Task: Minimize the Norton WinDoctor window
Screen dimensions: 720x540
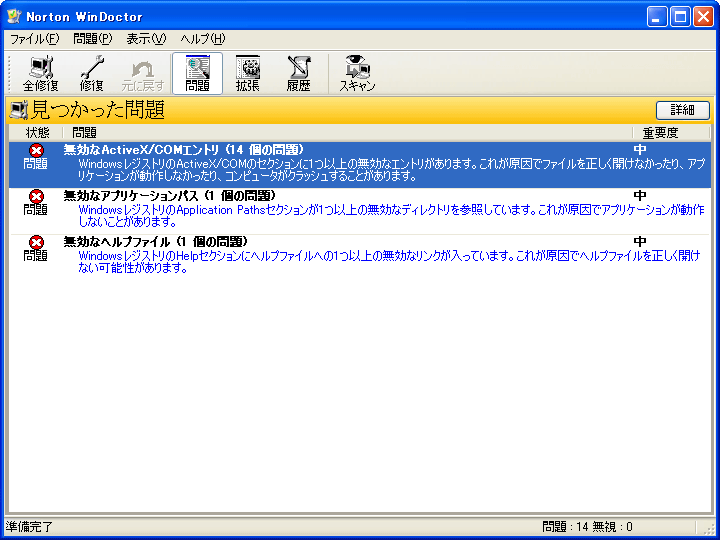Action: tap(657, 17)
